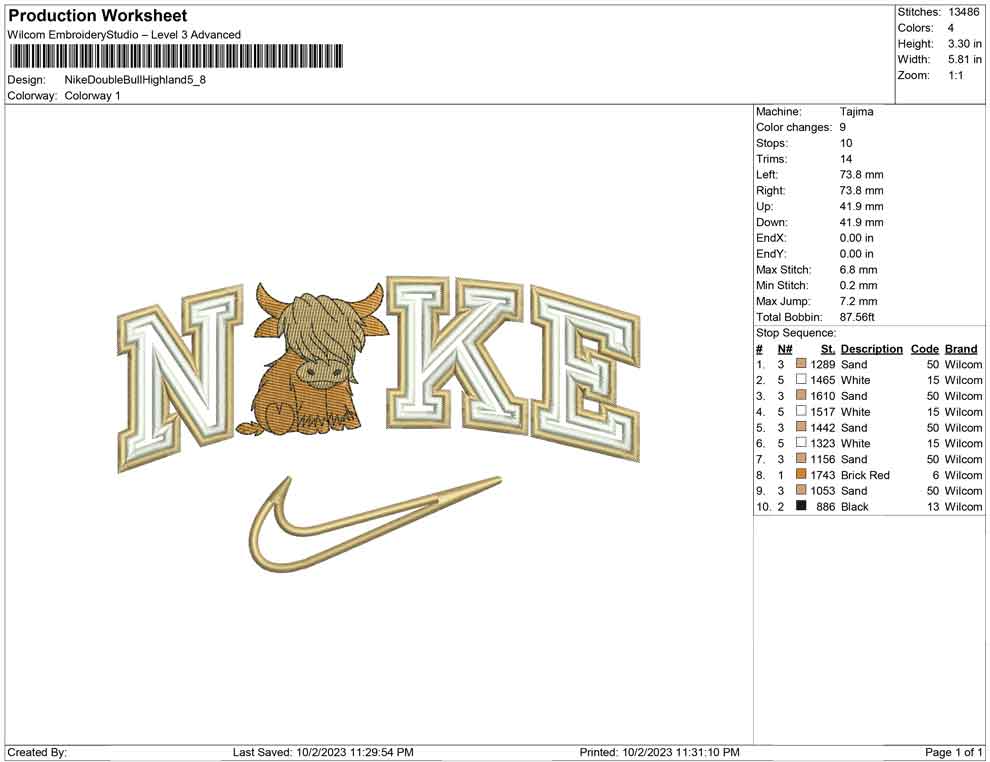Viewport: 990px width, 762px height.
Task: Click the Machine value 'Tajima'
Action: (x=856, y=111)
